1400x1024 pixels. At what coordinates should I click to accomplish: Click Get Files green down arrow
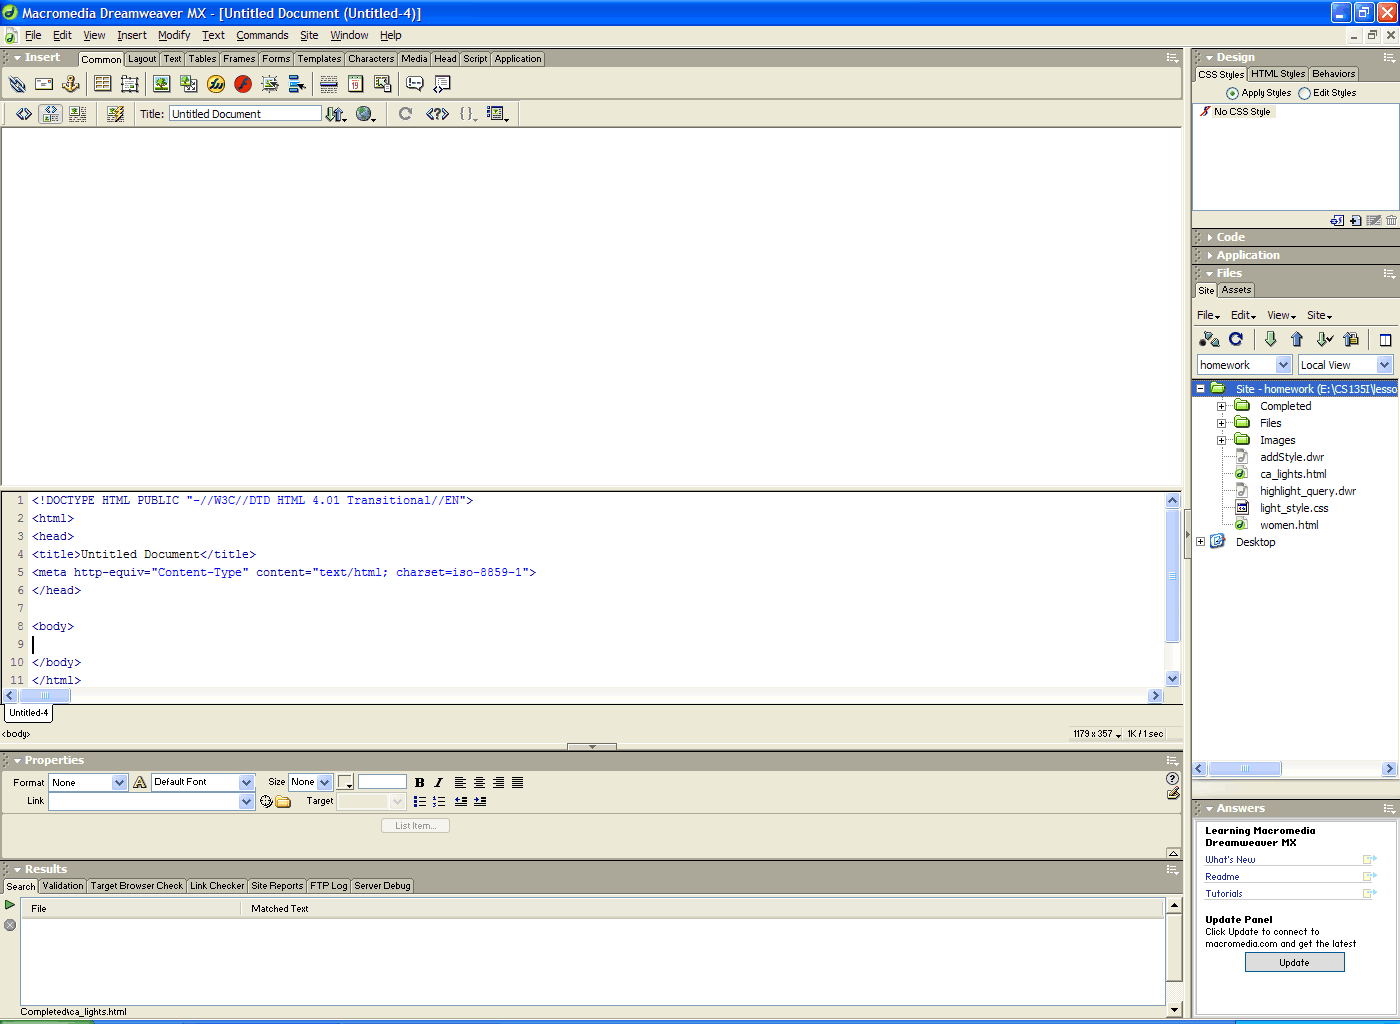(1270, 339)
